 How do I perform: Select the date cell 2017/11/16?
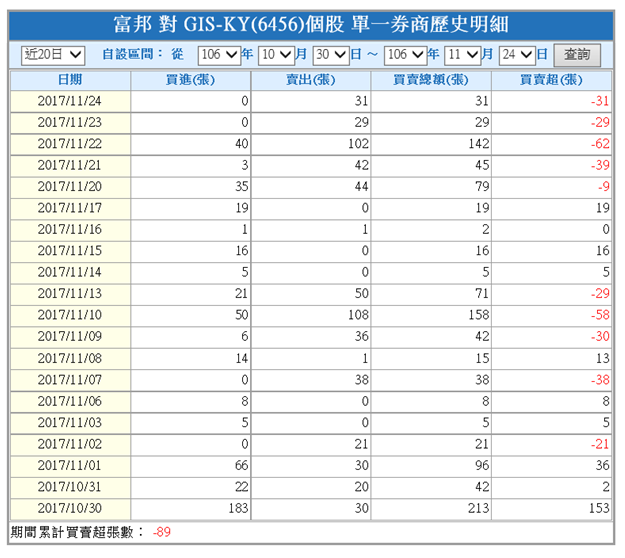70,230
